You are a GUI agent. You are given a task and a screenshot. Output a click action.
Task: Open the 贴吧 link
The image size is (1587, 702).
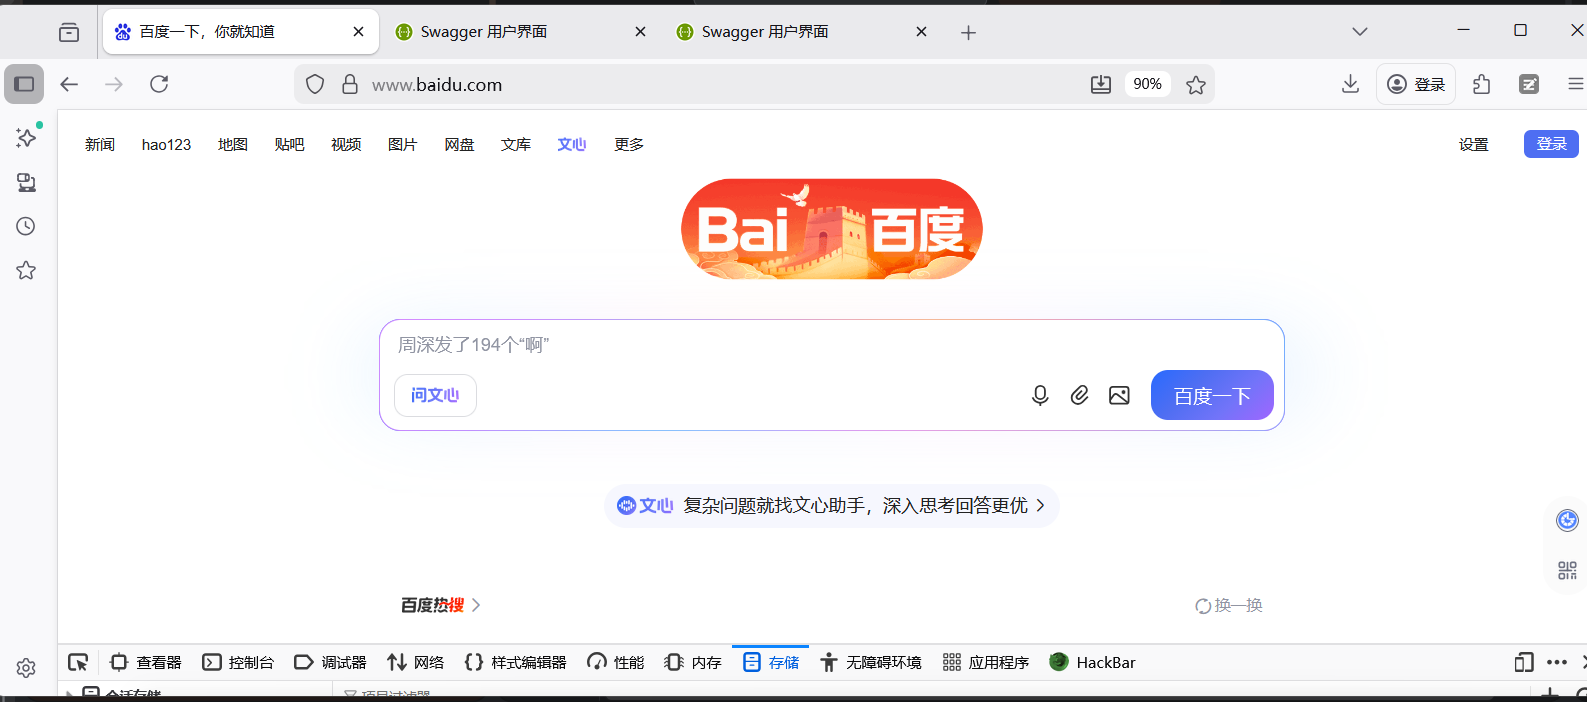click(289, 145)
